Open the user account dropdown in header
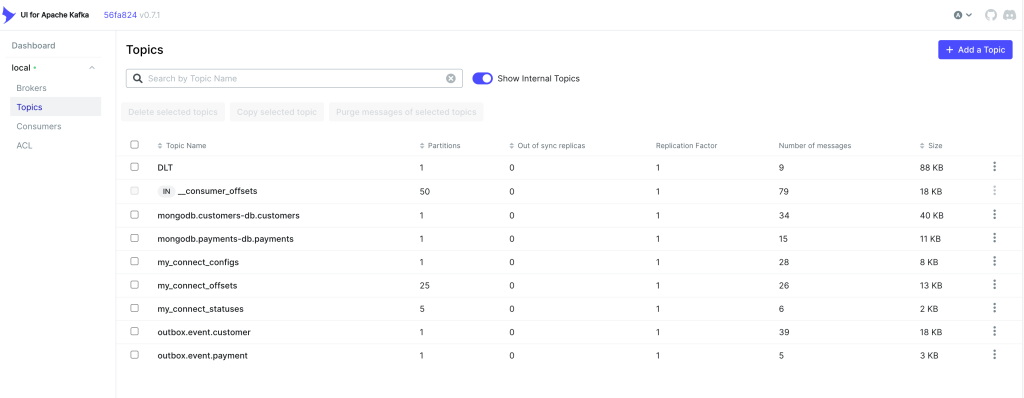Image resolution: width=1024 pixels, height=398 pixels. click(x=963, y=14)
